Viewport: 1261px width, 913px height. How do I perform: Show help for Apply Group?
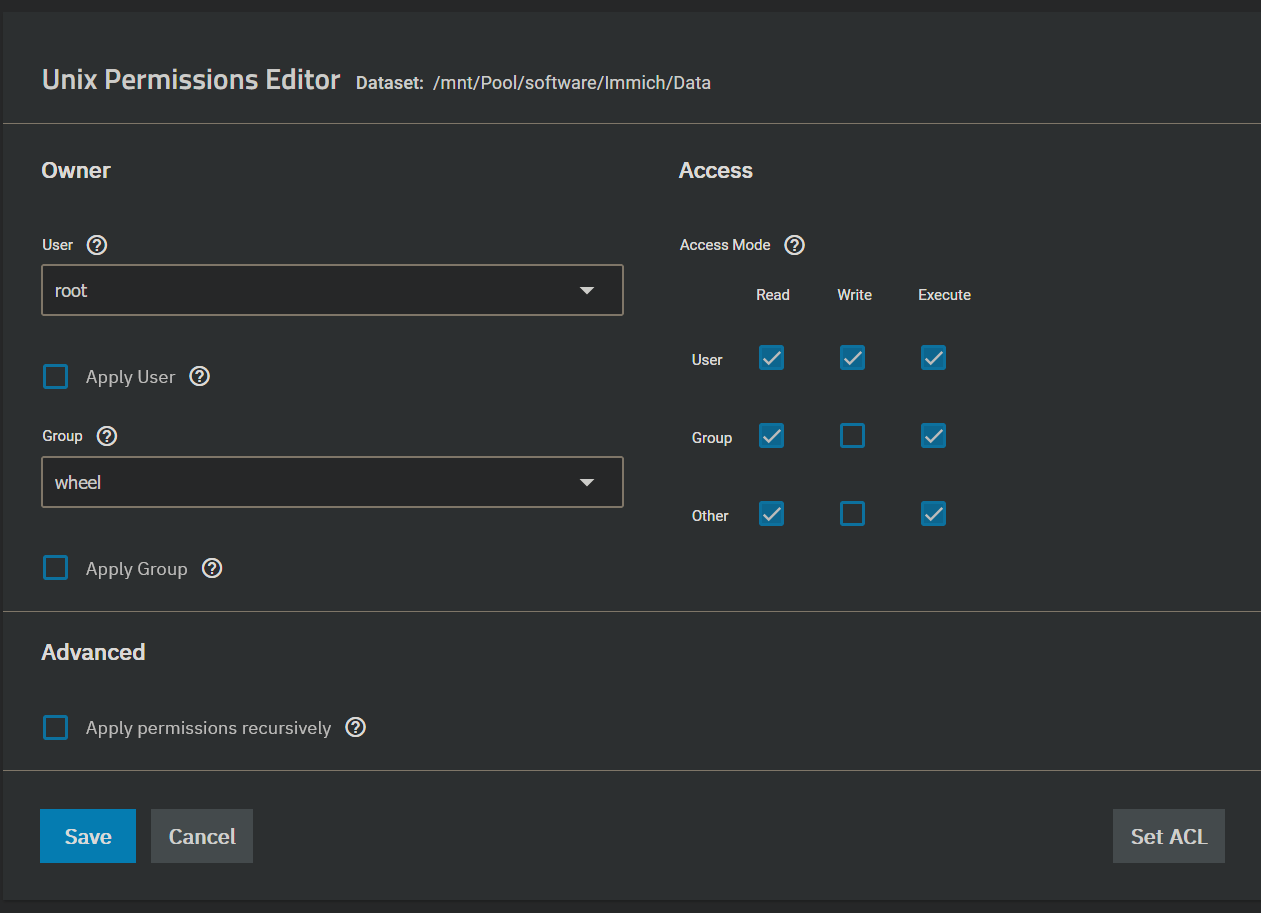(x=212, y=569)
